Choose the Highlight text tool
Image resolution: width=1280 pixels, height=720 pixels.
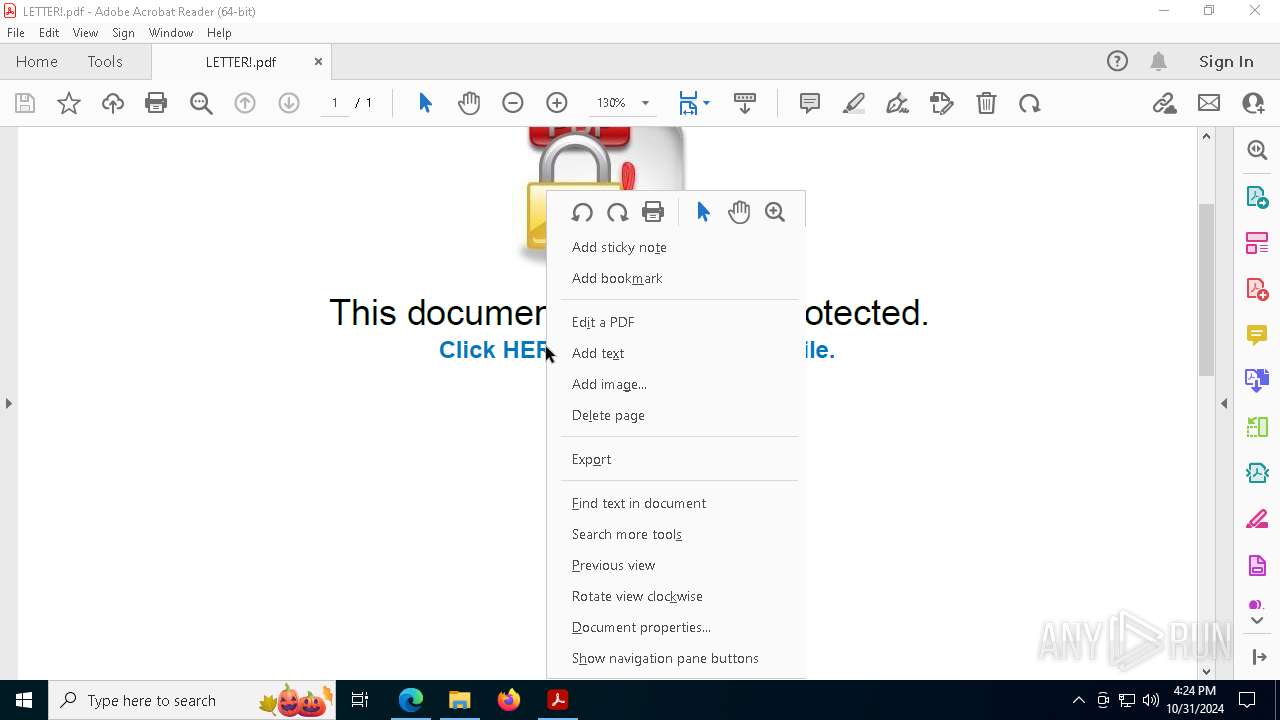tap(854, 103)
